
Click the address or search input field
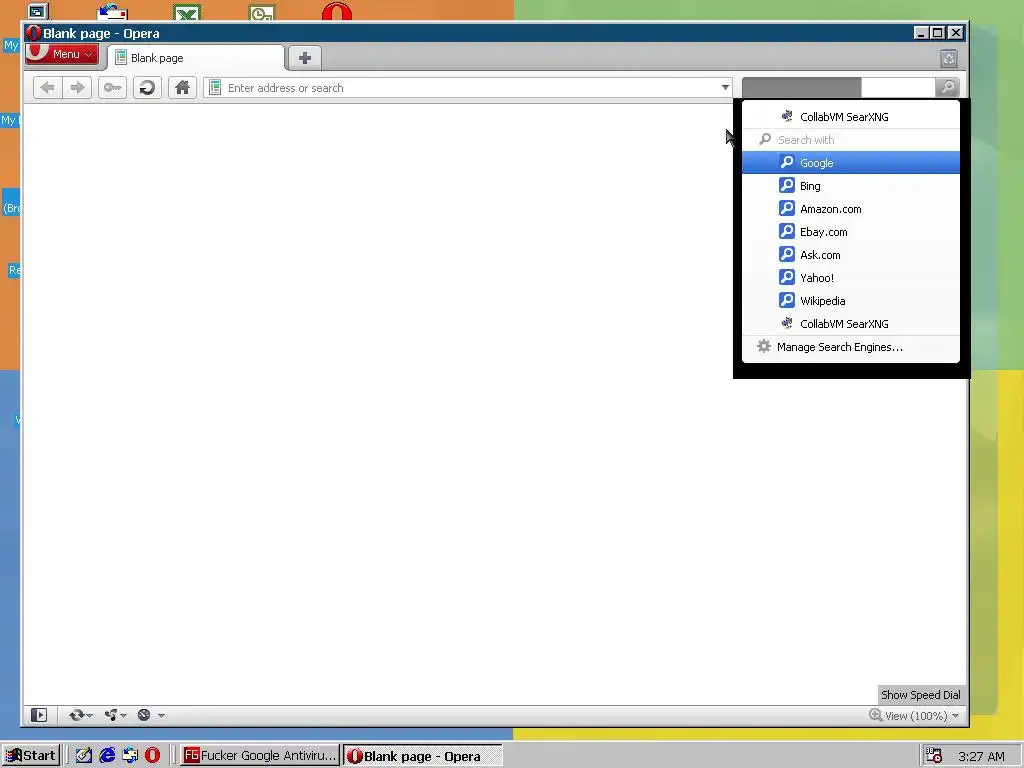pyautogui.click(x=470, y=88)
